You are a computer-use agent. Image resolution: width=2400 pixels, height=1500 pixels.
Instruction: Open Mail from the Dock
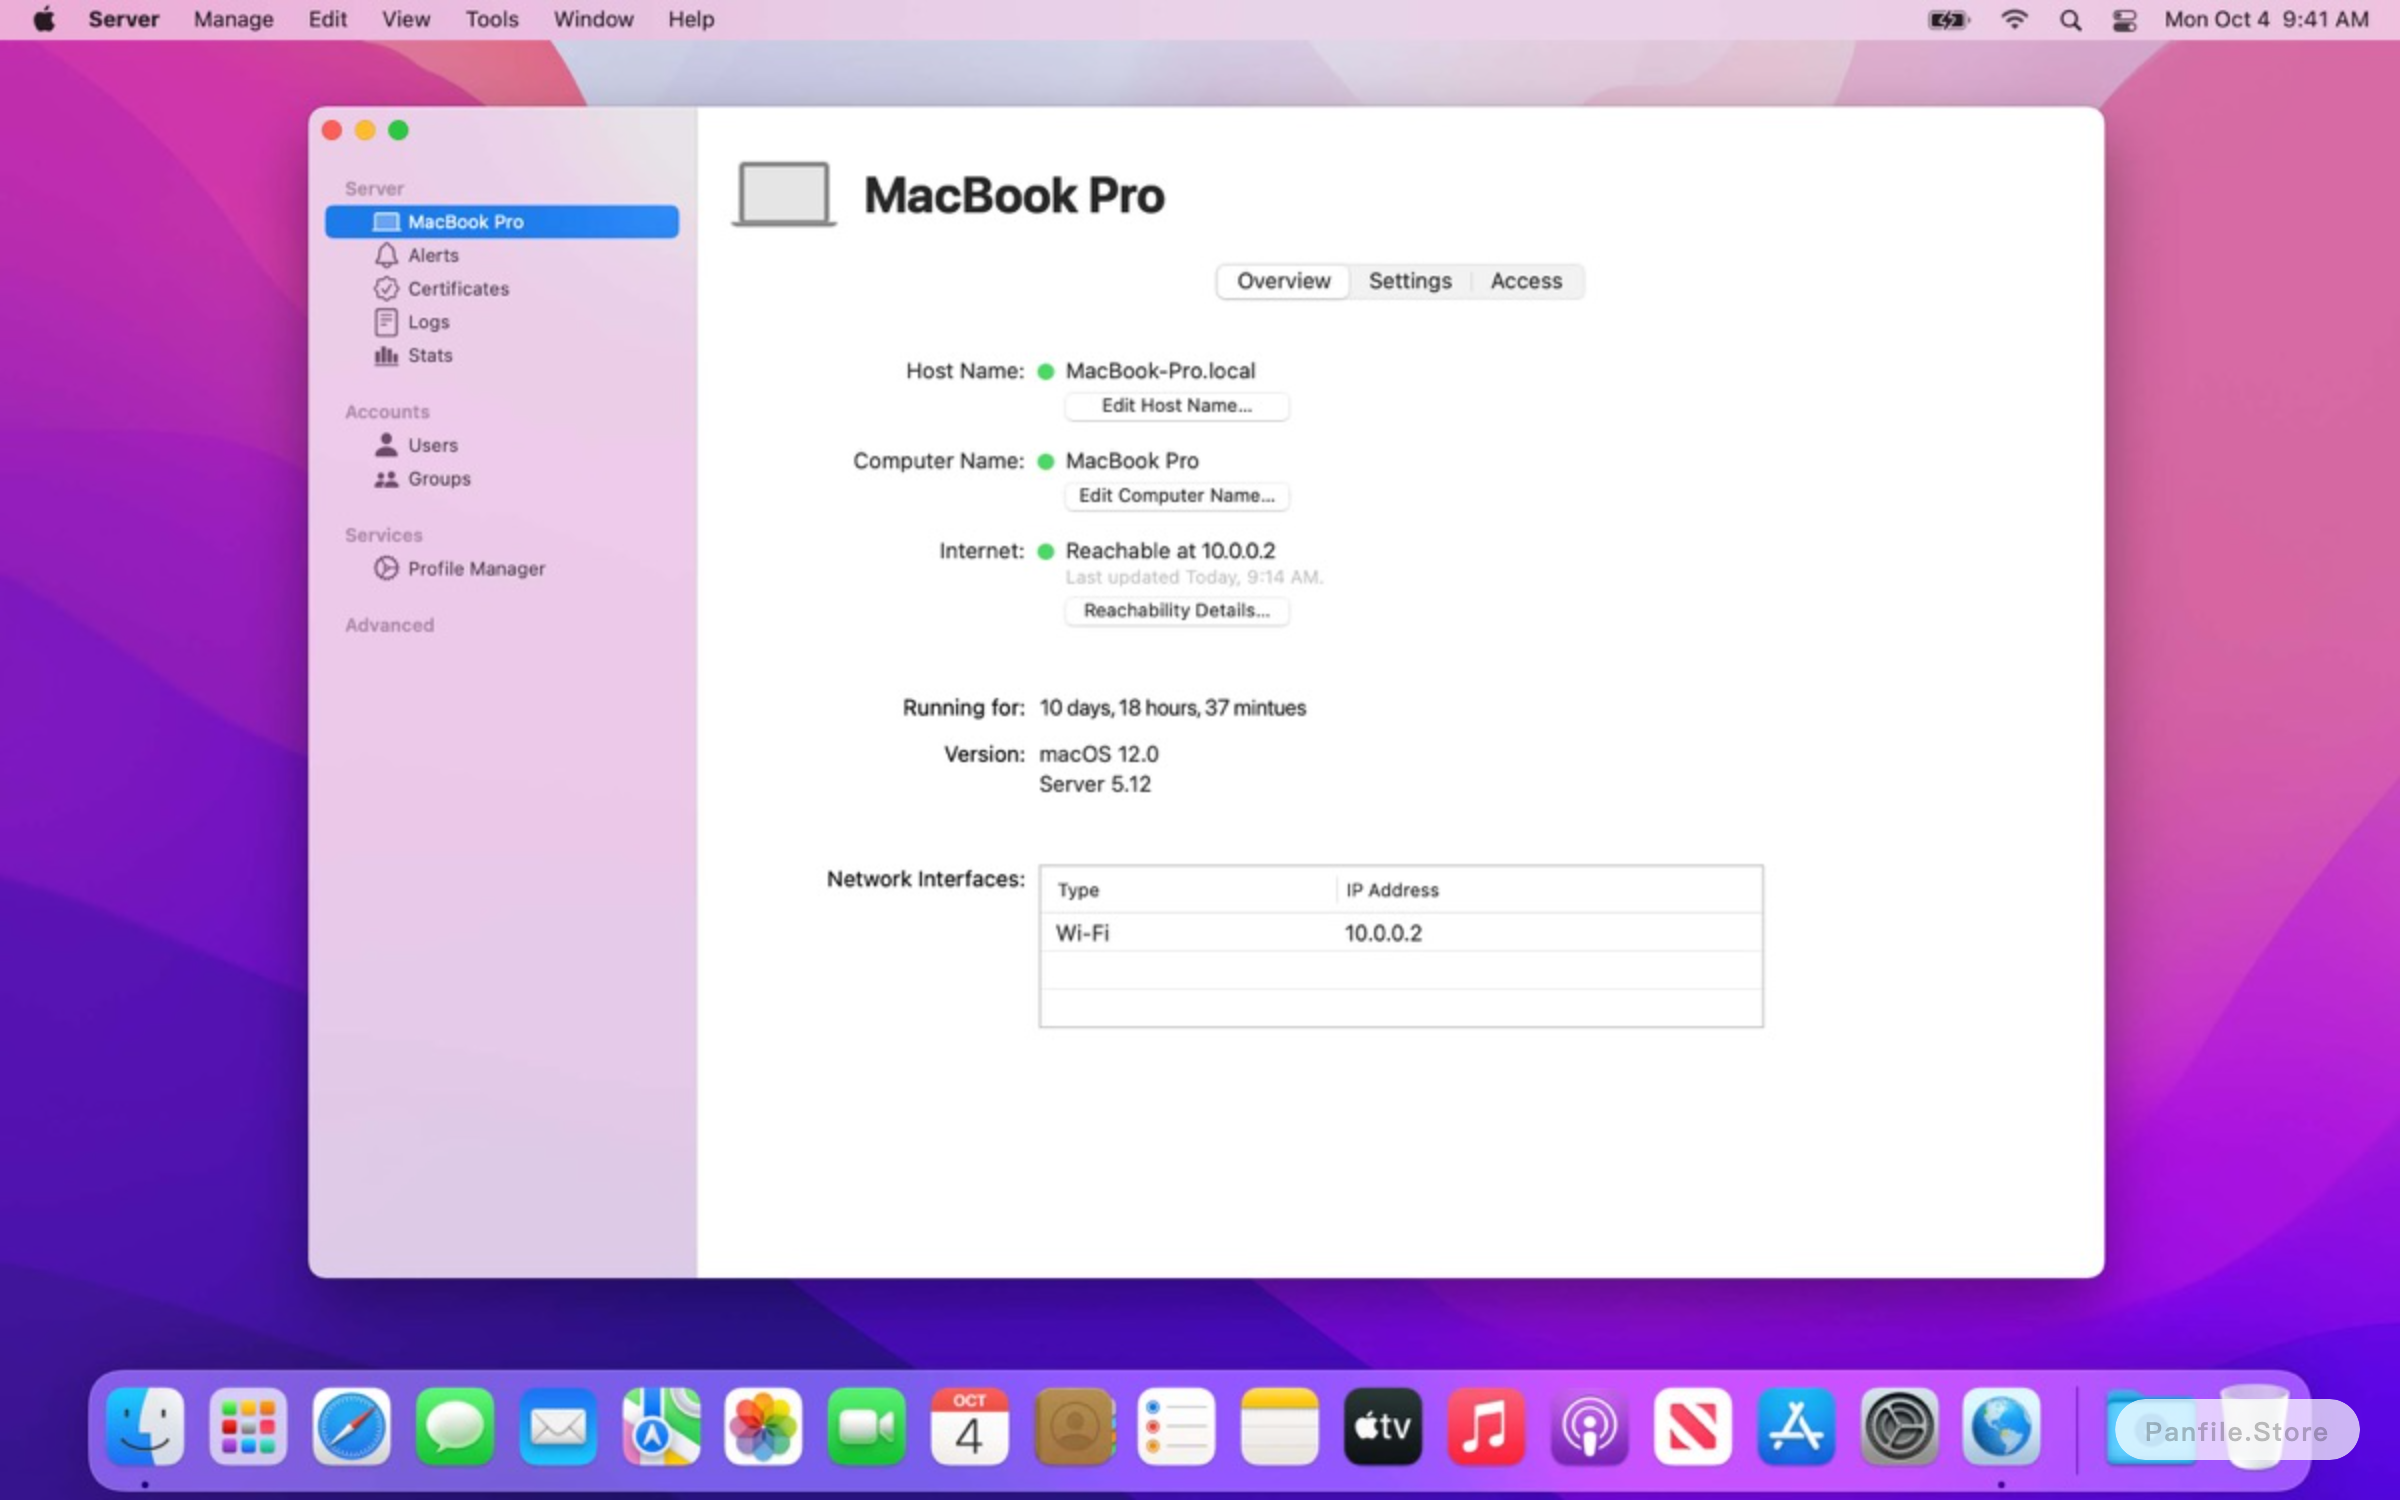click(558, 1427)
